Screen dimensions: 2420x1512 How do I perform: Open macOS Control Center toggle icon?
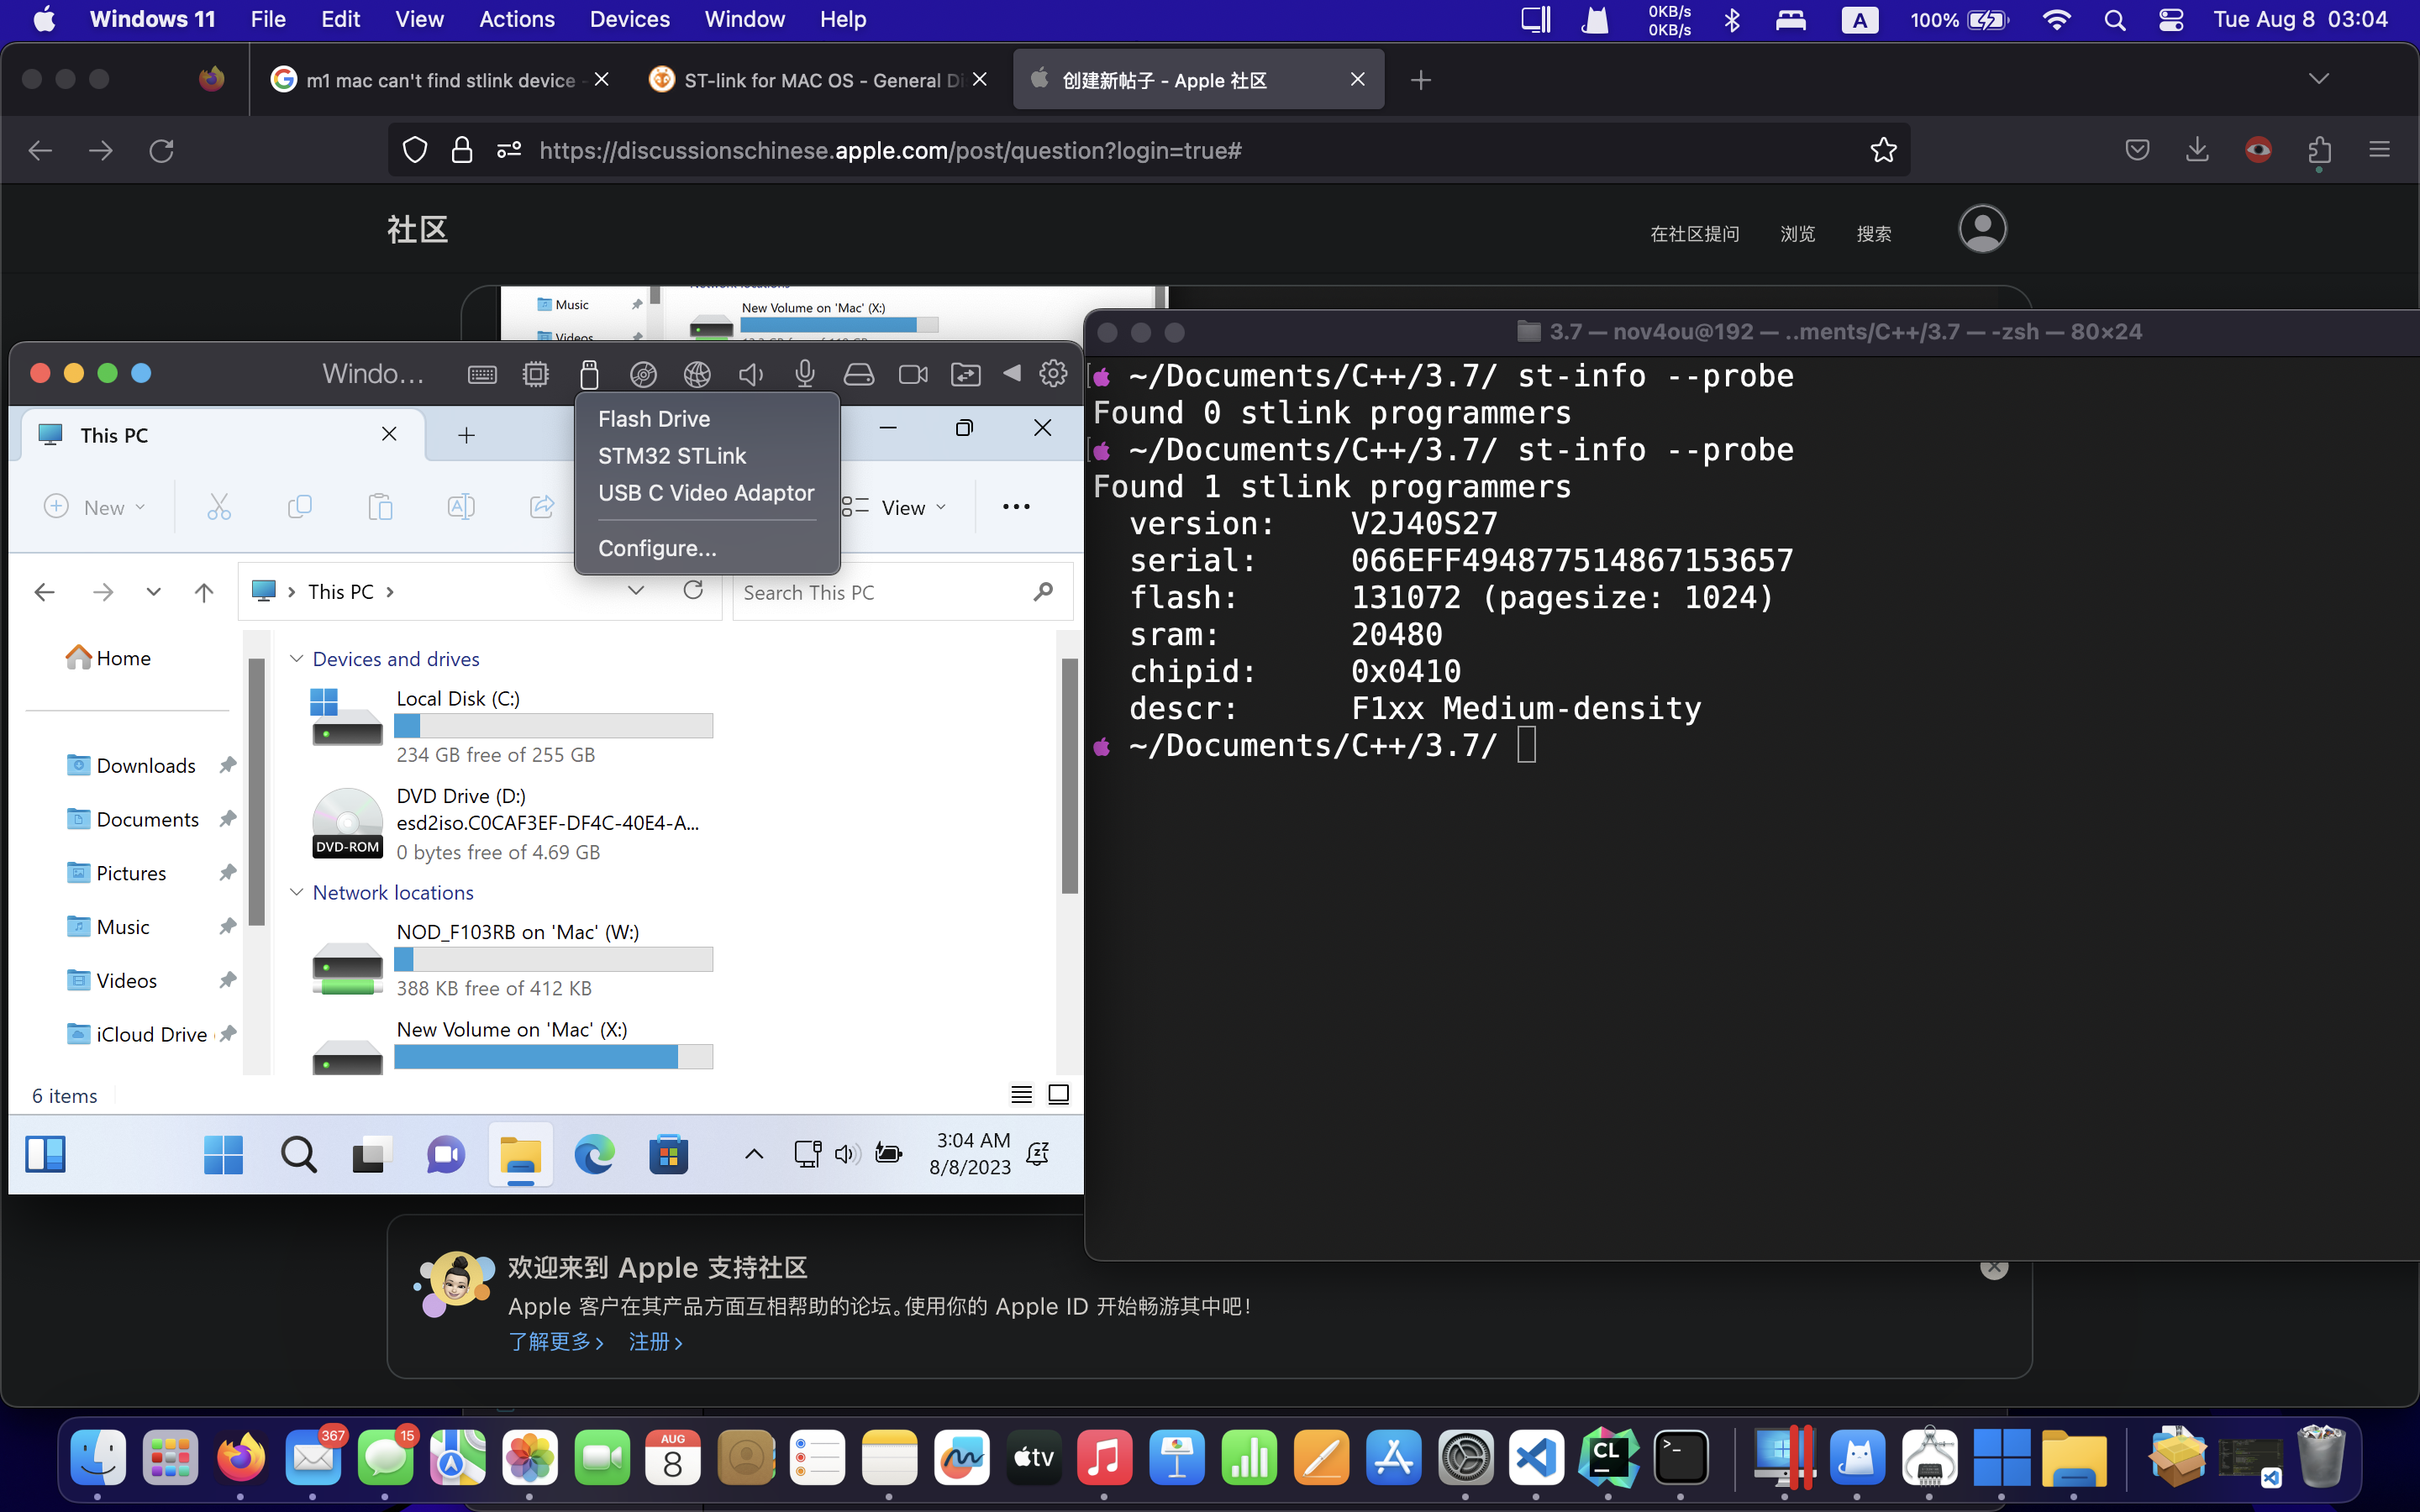coord(2170,20)
